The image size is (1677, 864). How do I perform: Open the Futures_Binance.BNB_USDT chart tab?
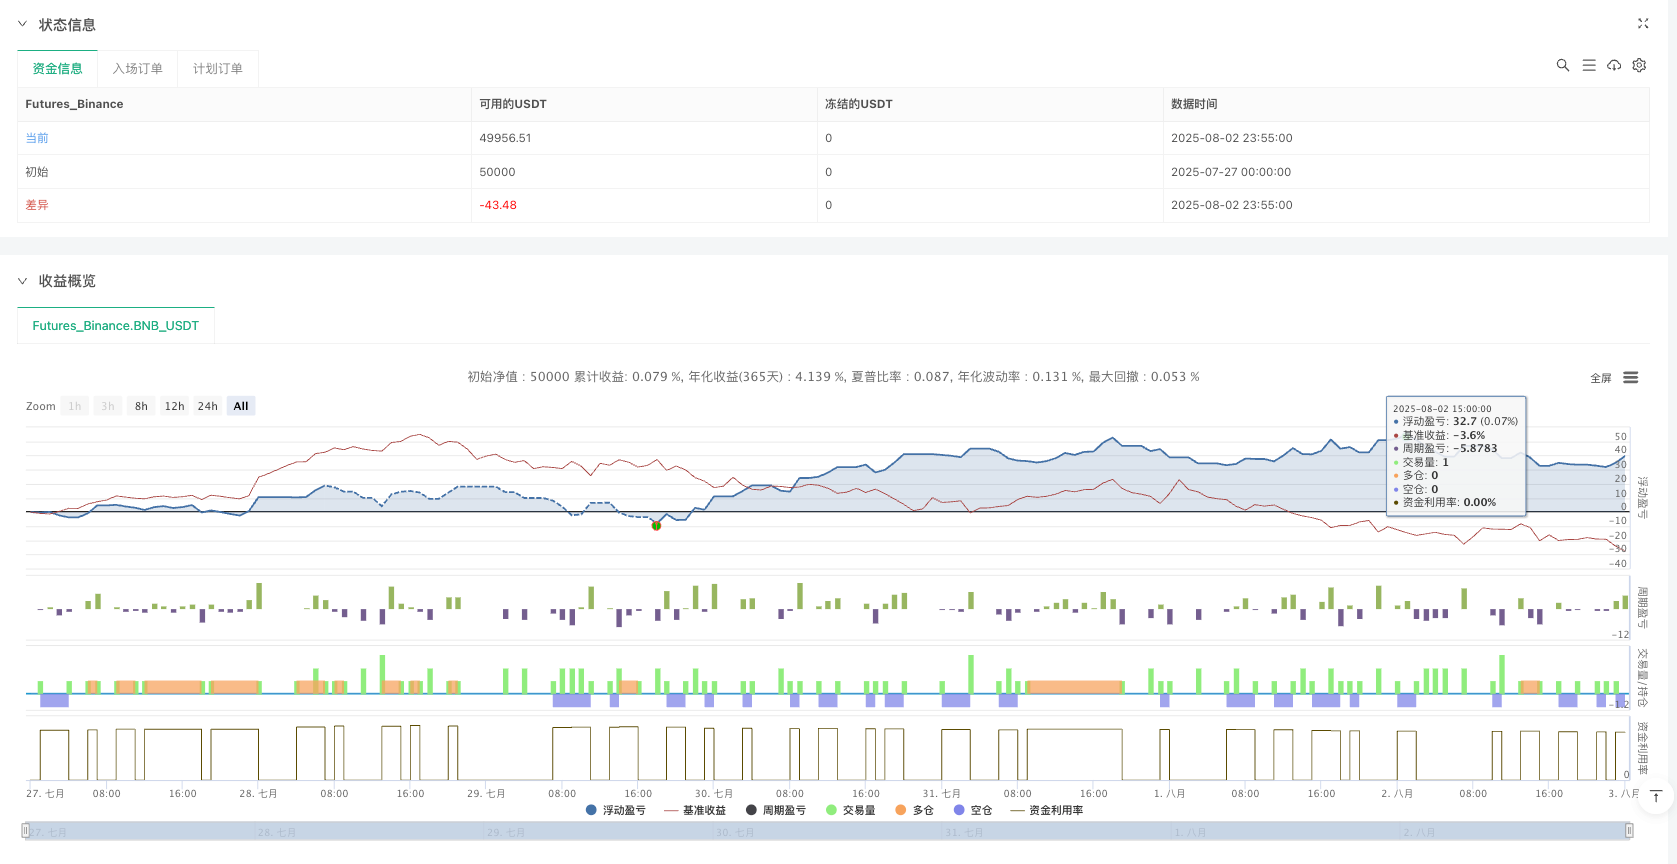tap(115, 326)
